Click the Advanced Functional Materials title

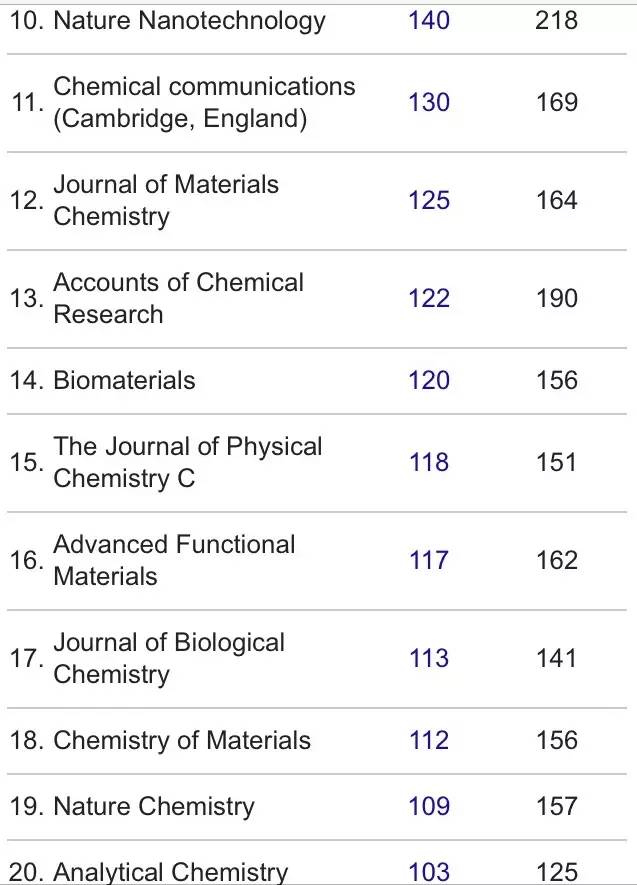pos(174,560)
